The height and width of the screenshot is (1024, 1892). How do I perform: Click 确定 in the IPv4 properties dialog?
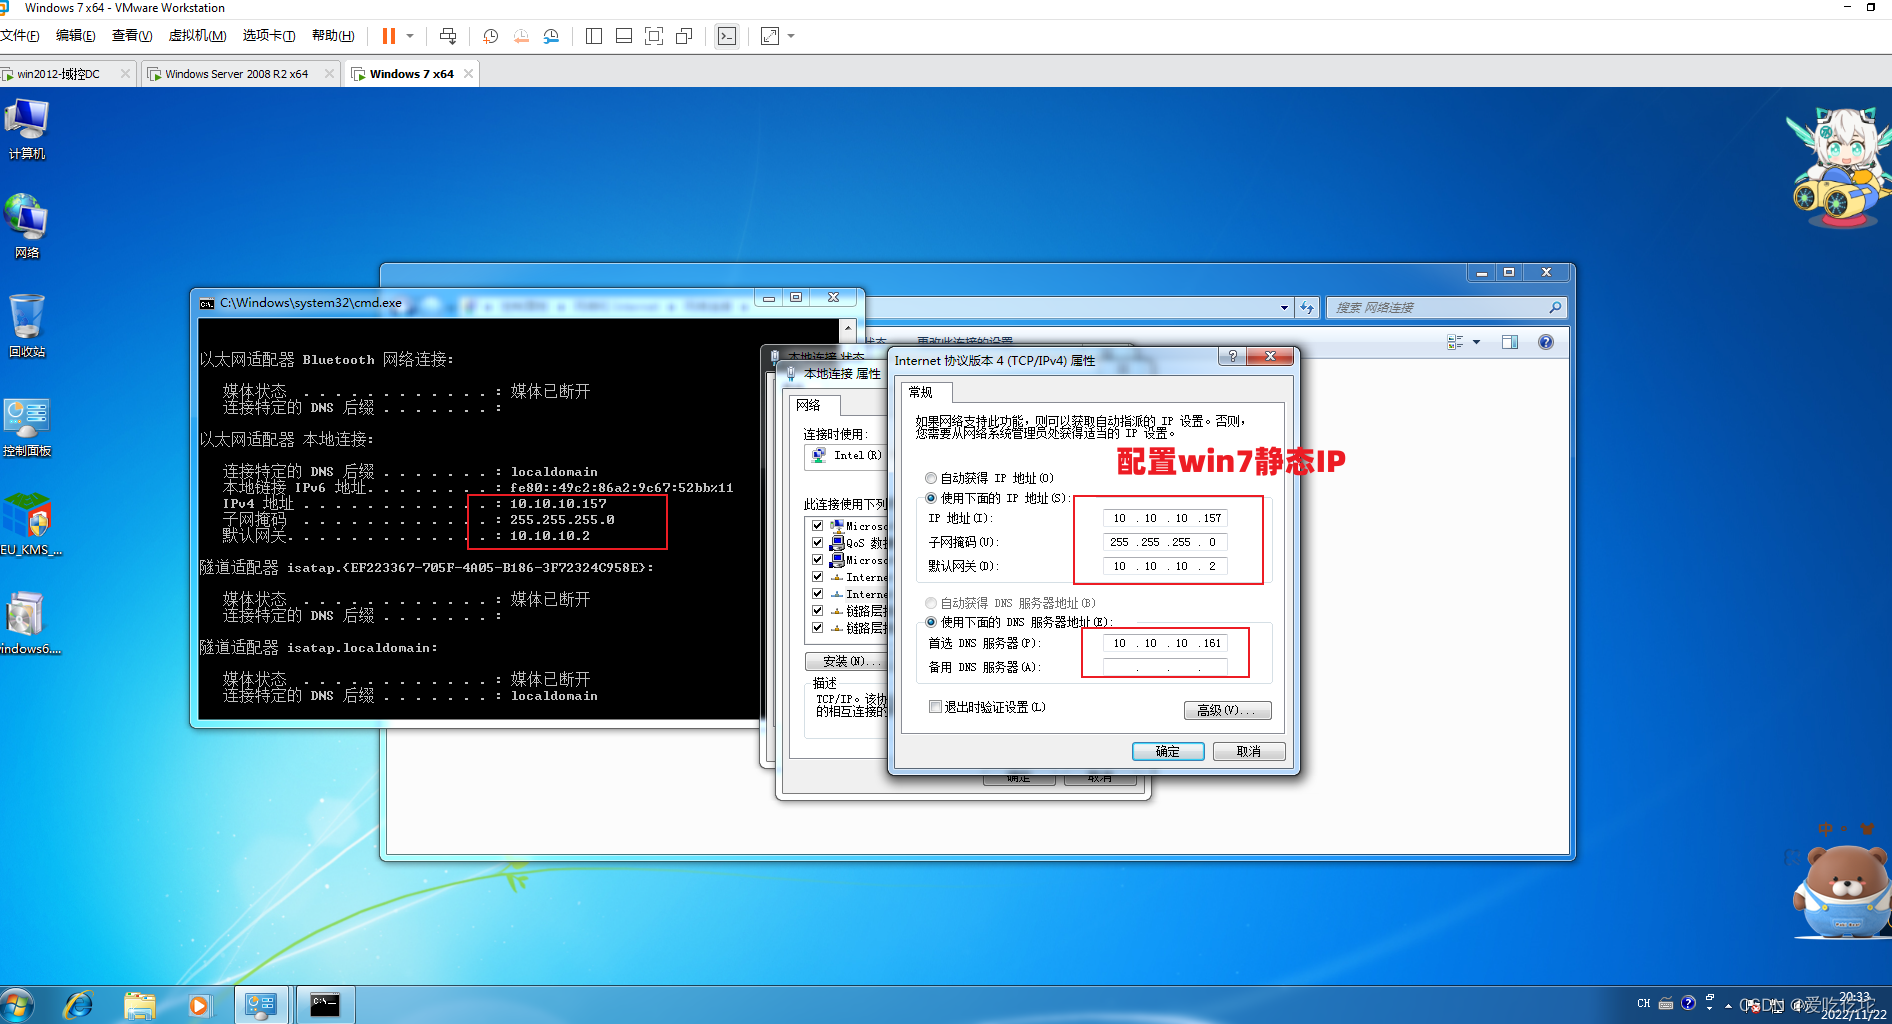coord(1168,751)
